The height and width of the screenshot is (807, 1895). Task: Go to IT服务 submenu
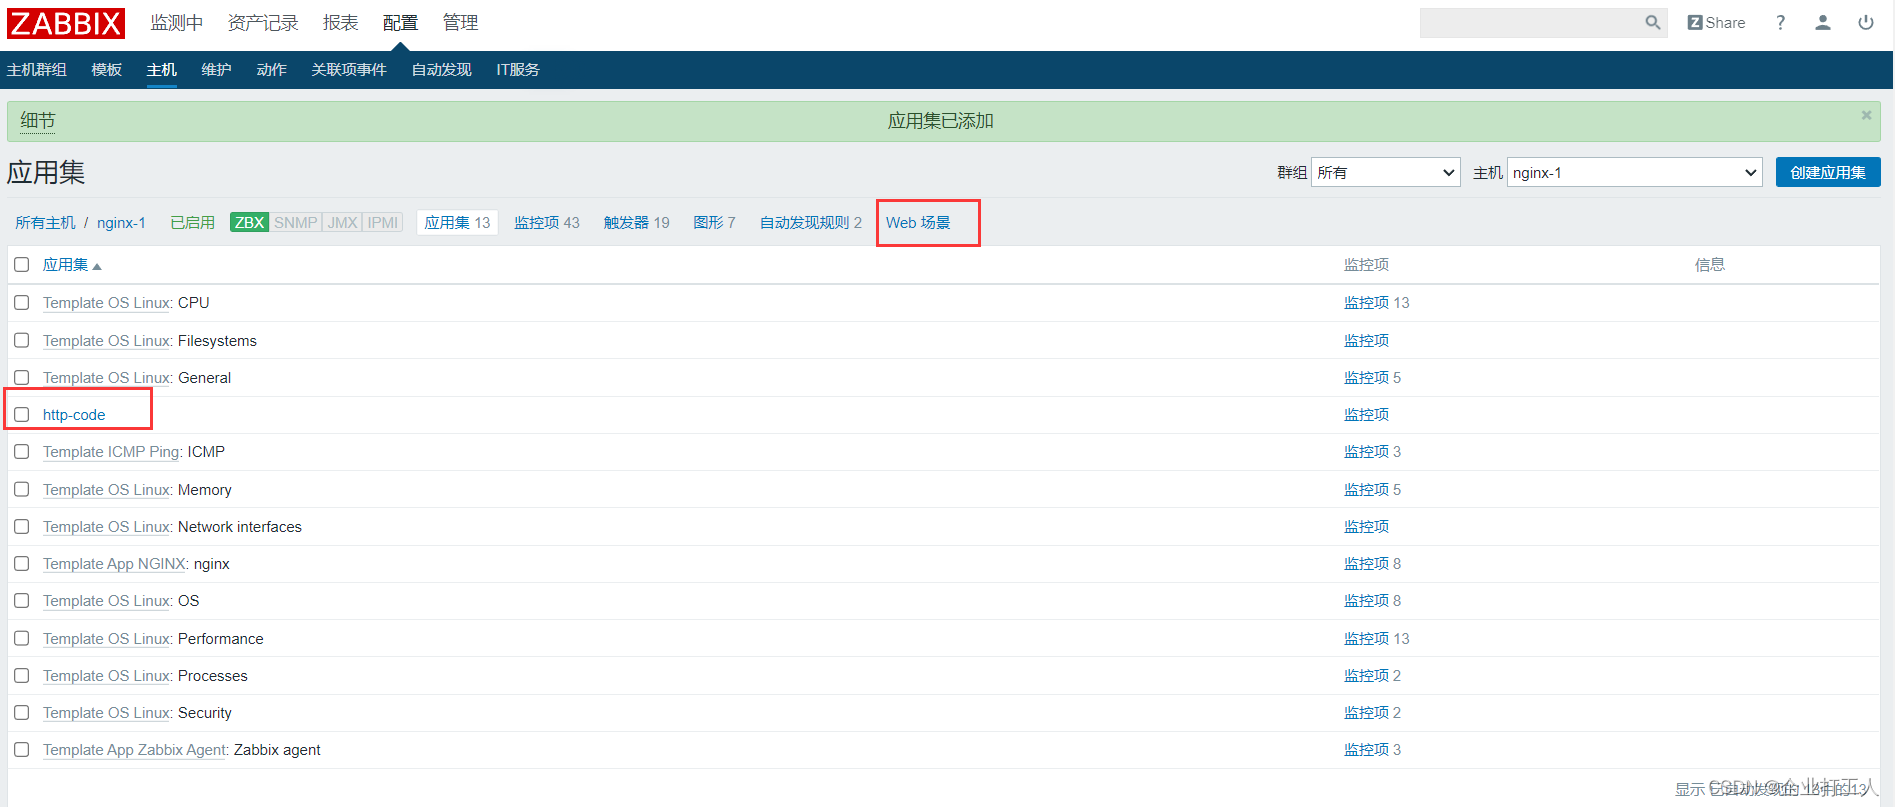pos(518,70)
